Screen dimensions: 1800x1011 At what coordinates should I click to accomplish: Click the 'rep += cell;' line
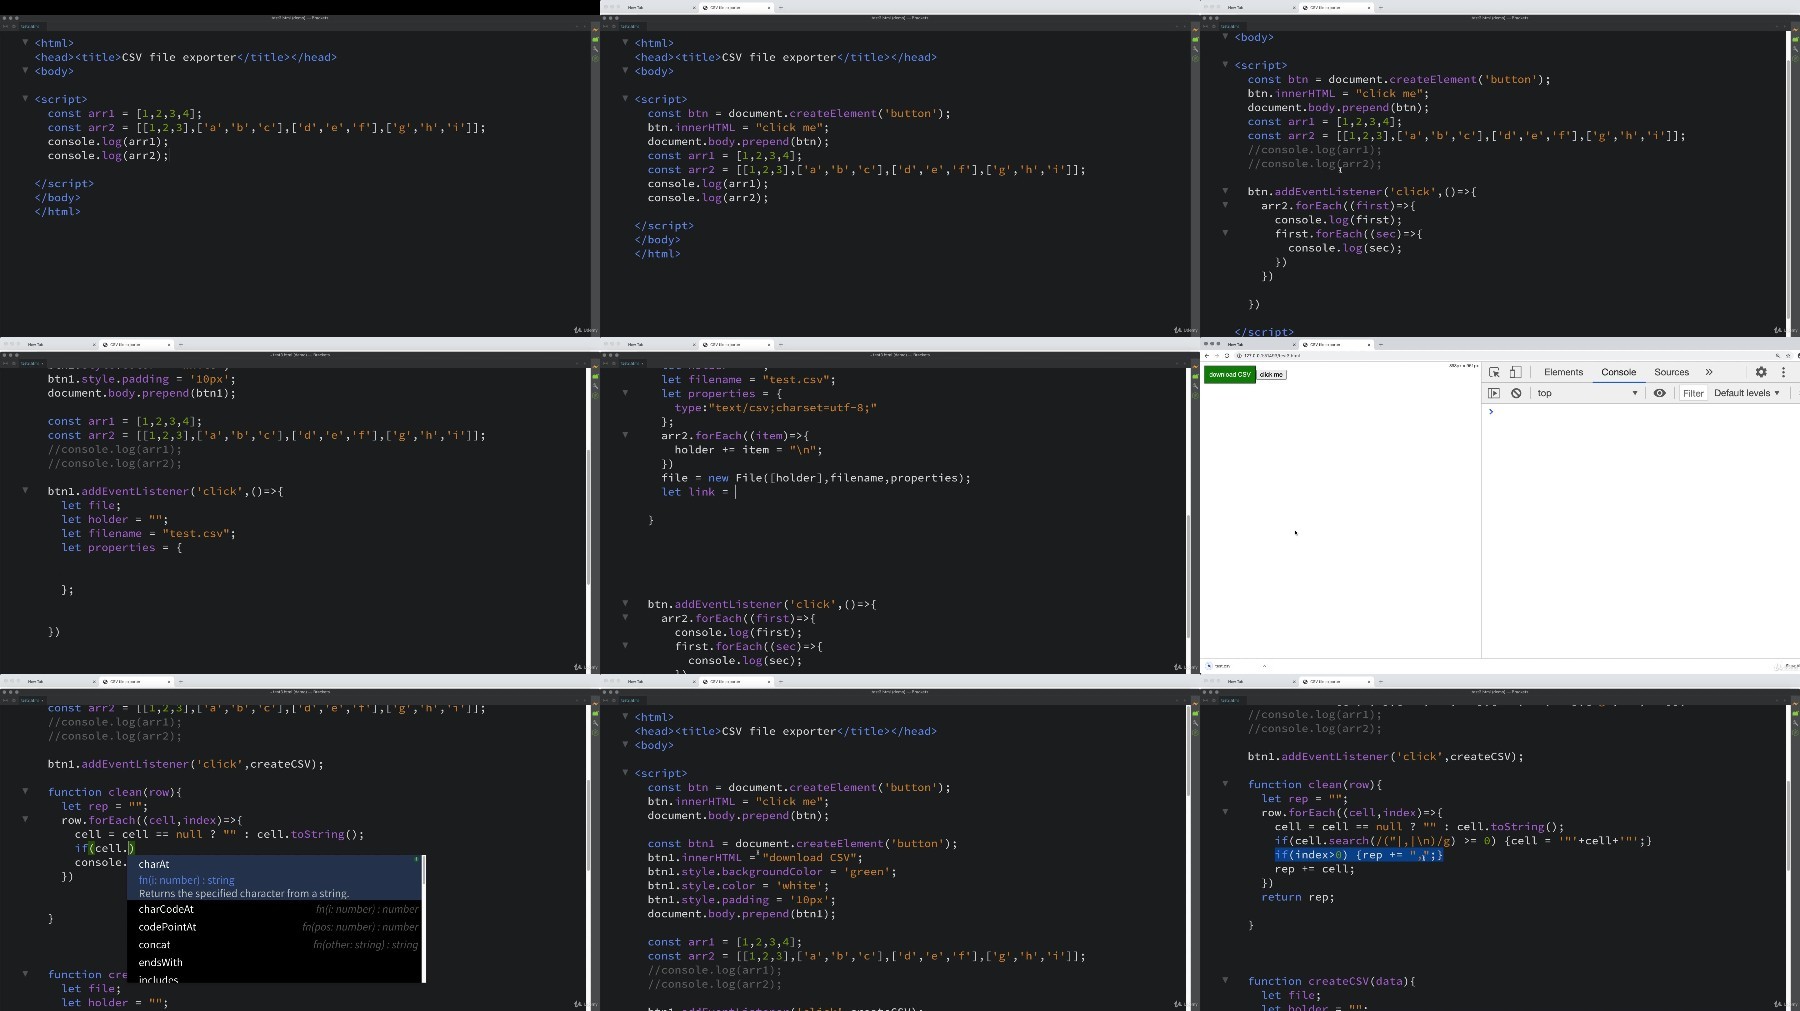coord(1314,869)
